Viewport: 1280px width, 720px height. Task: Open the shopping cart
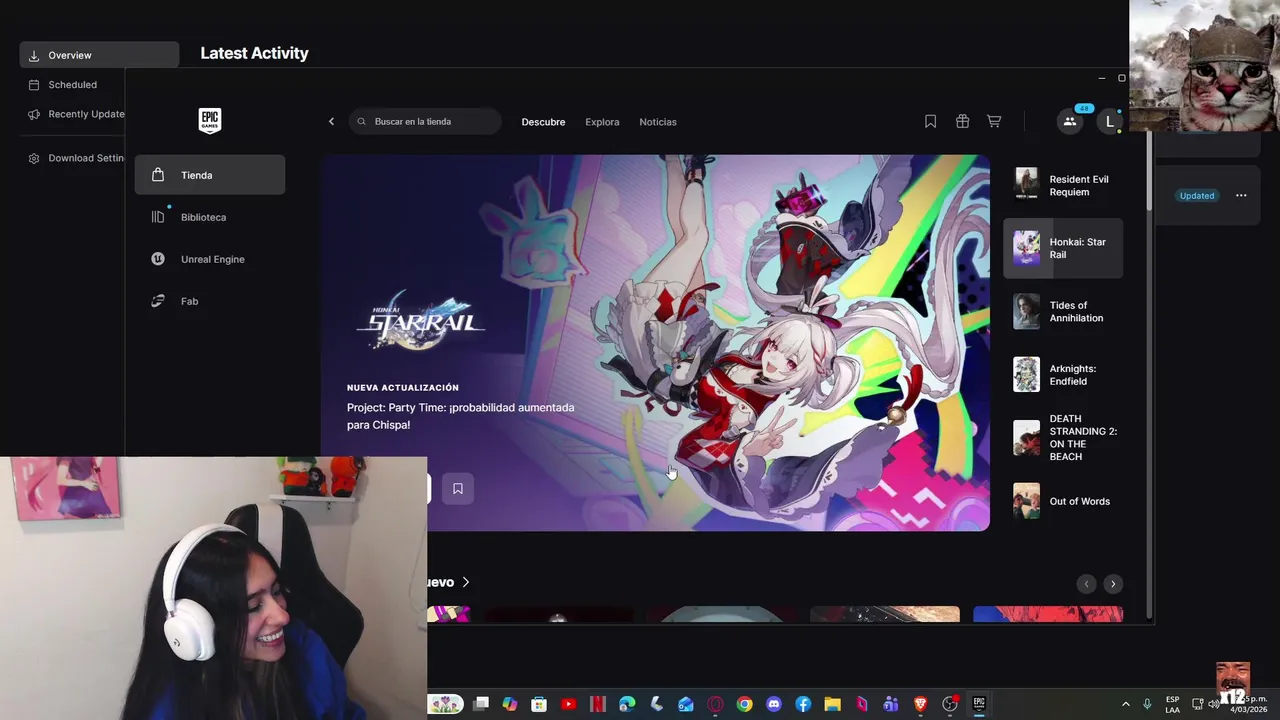click(x=994, y=122)
